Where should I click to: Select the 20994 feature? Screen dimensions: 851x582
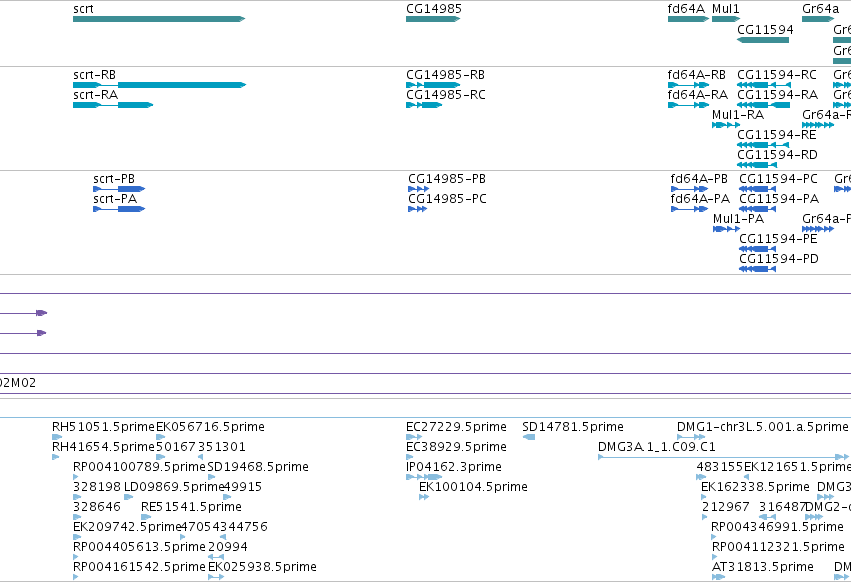click(216, 558)
